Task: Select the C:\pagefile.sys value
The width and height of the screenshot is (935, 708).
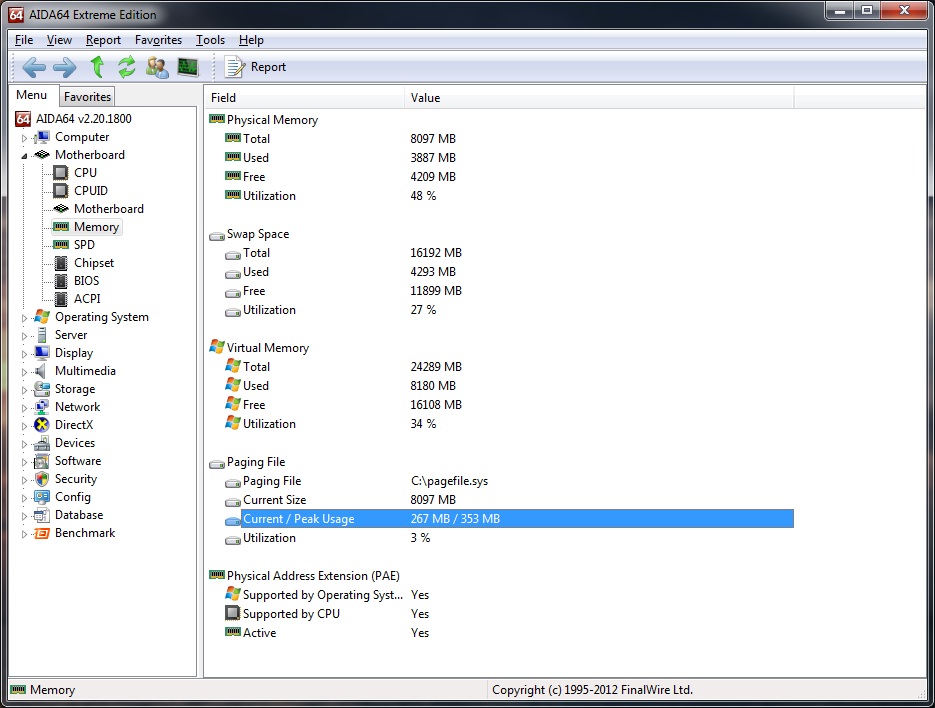Action: click(x=449, y=481)
